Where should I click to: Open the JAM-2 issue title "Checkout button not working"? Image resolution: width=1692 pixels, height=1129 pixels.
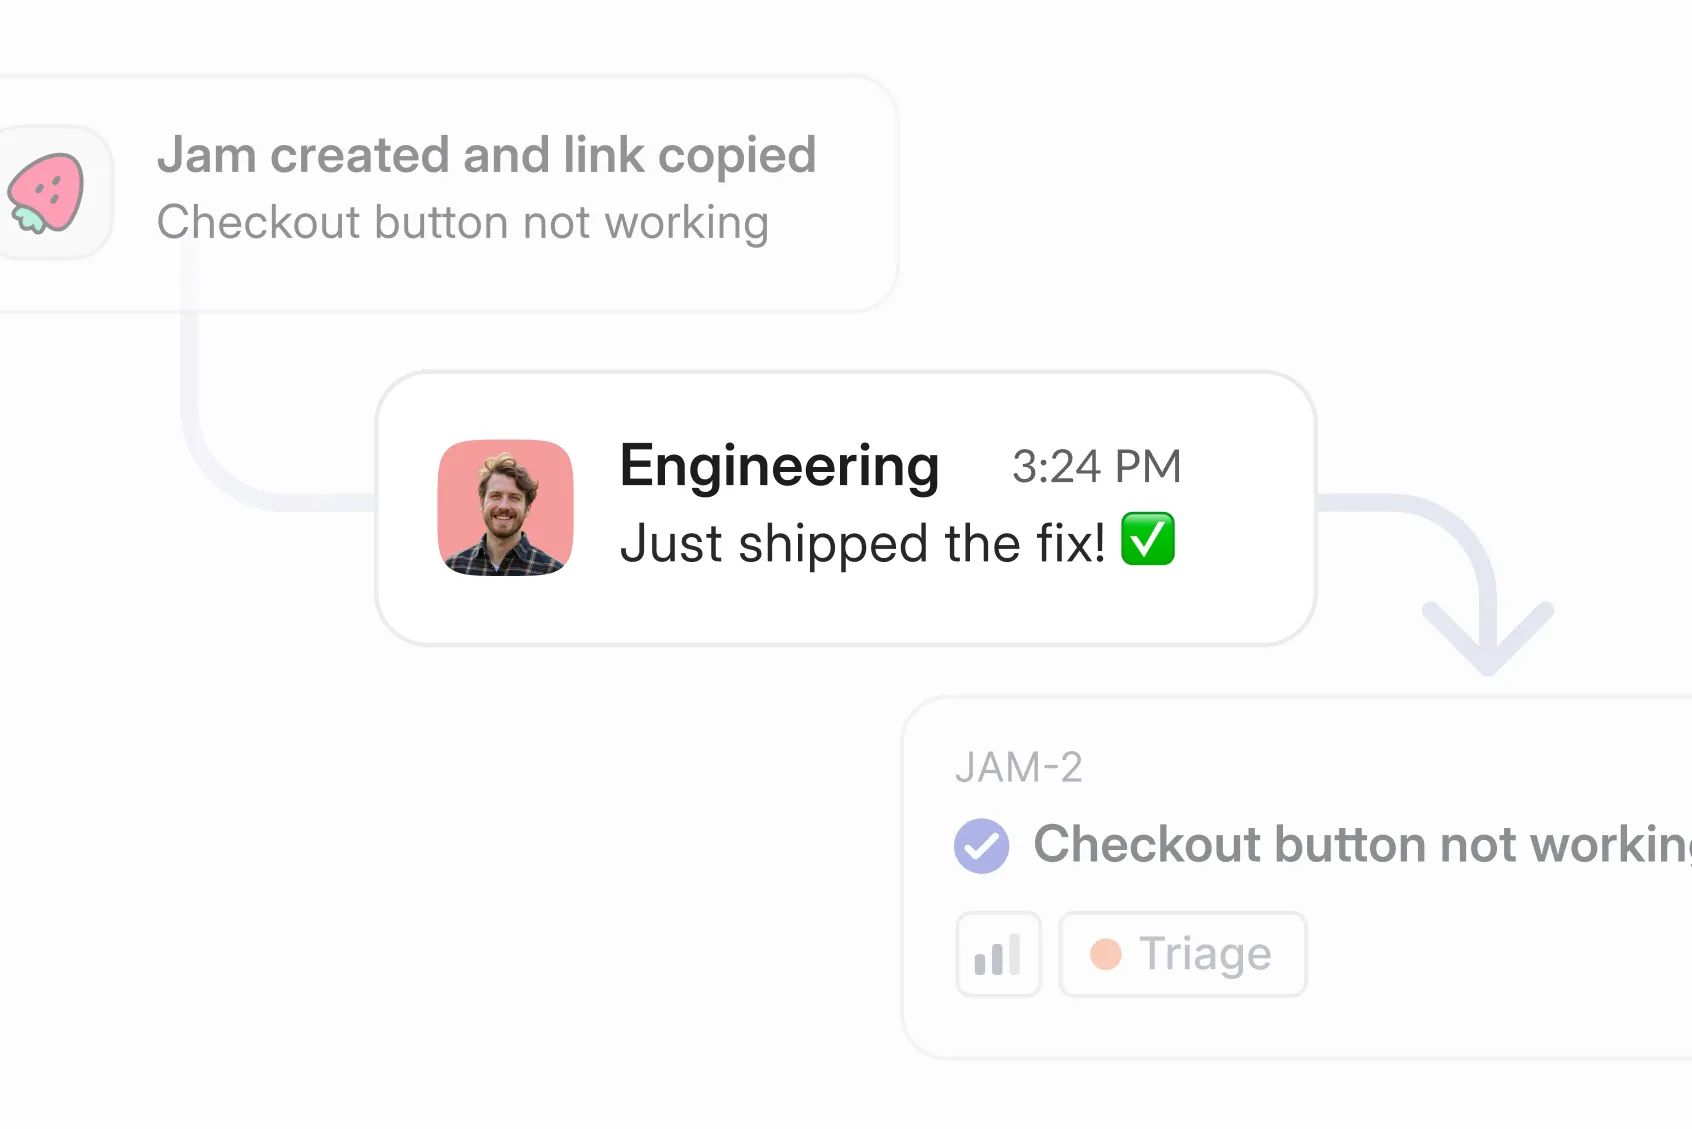[1360, 845]
